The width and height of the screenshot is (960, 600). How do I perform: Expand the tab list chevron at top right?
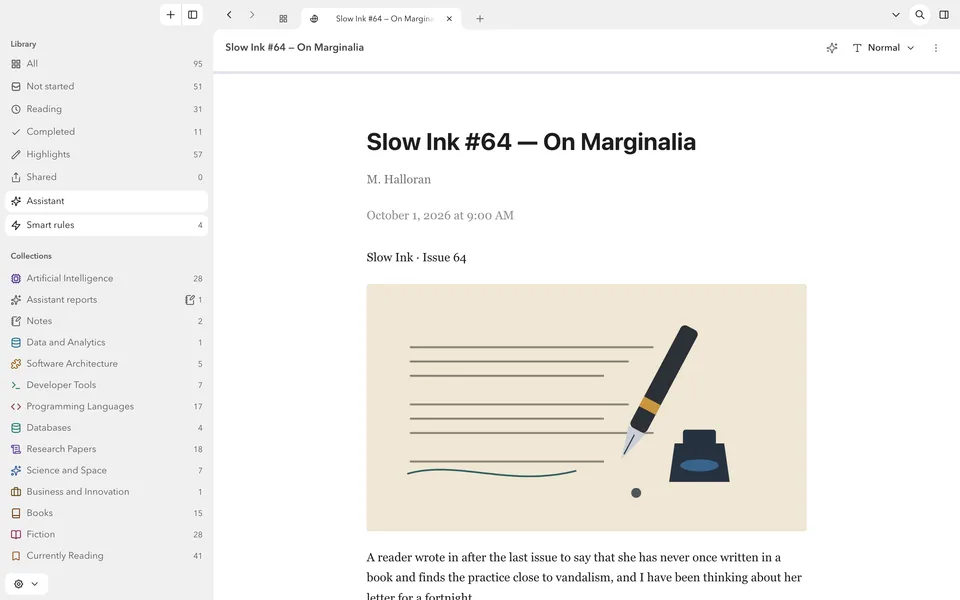pos(896,15)
